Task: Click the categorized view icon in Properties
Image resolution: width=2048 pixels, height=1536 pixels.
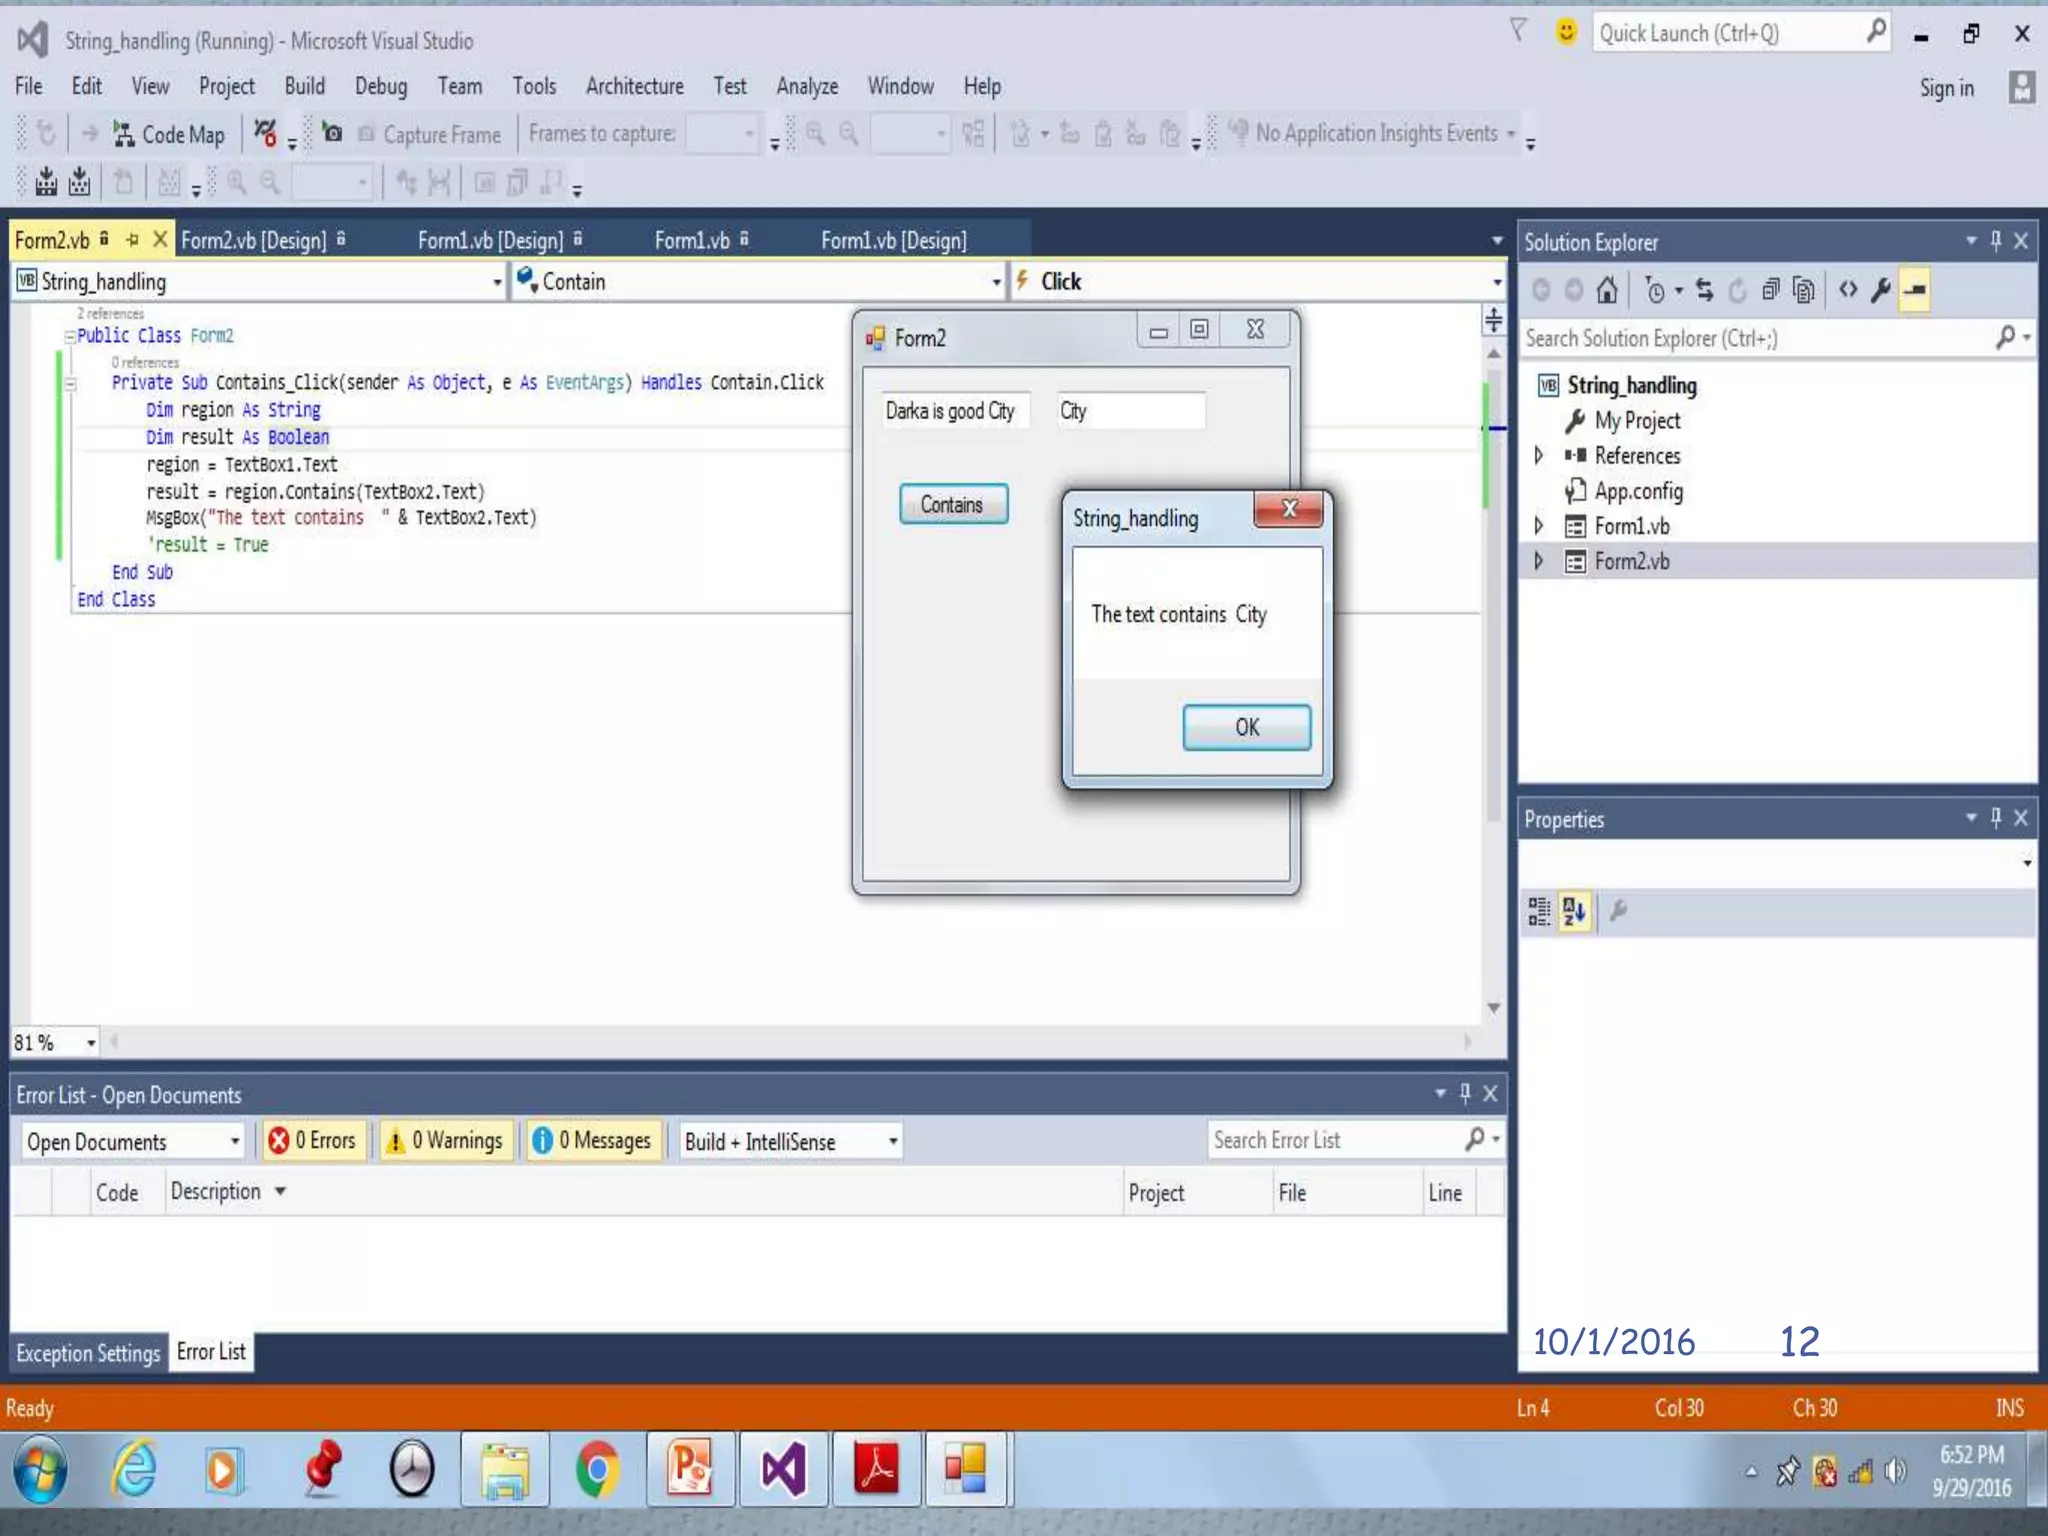Action: (1539, 911)
